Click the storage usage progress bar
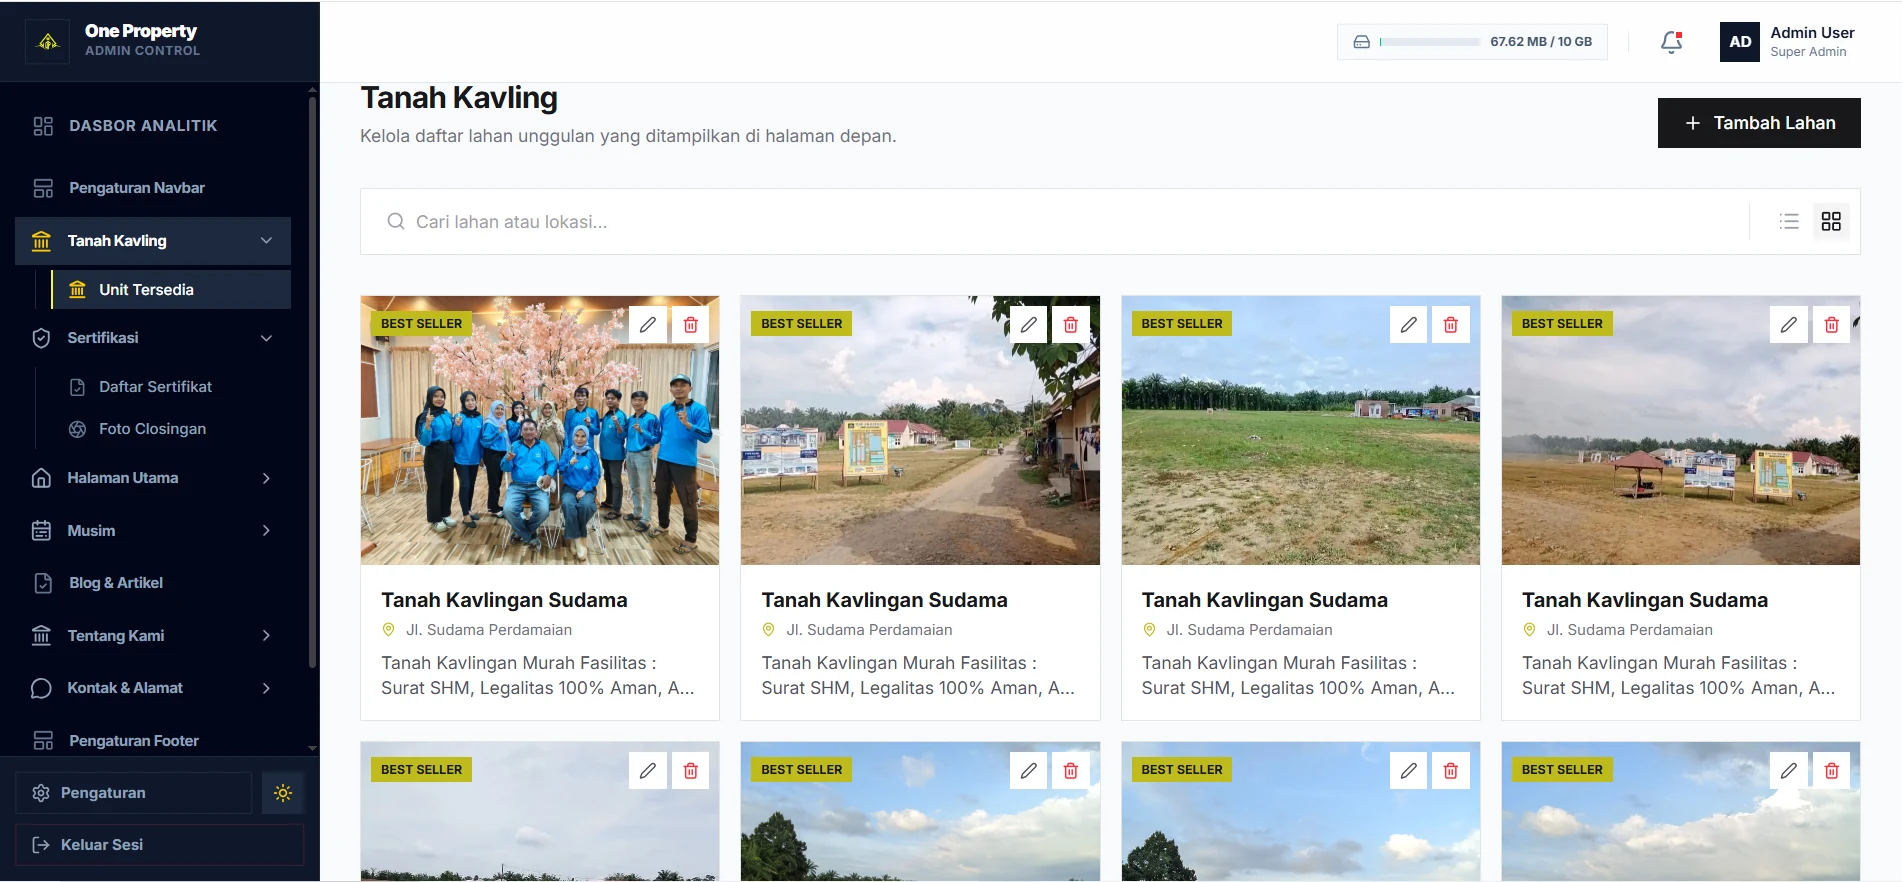 1430,42
